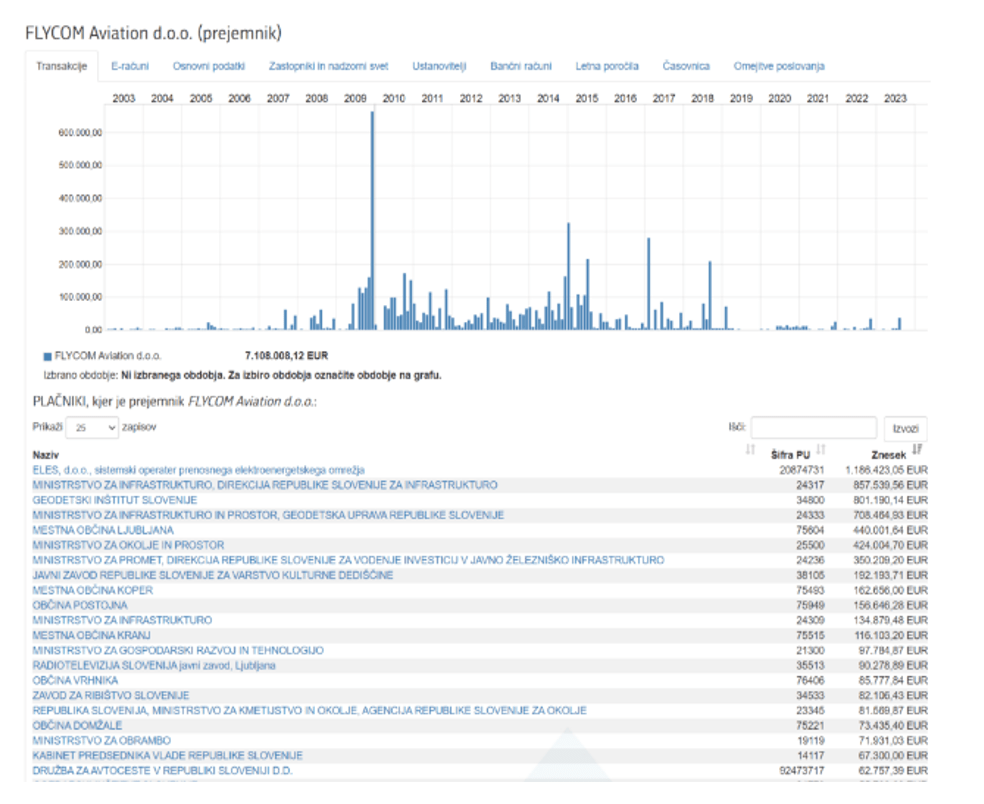Open the Osnovni podatki tab
Viewport: 984px width, 804px height.
pos(209,66)
